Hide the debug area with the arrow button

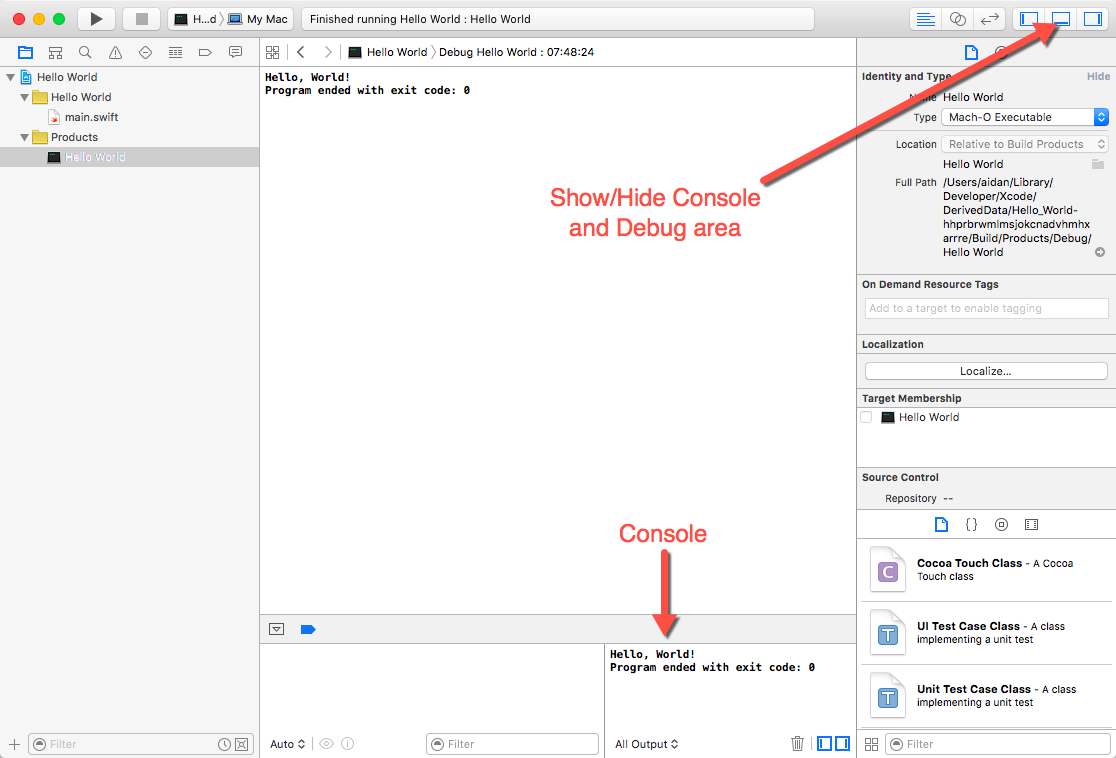coord(277,629)
